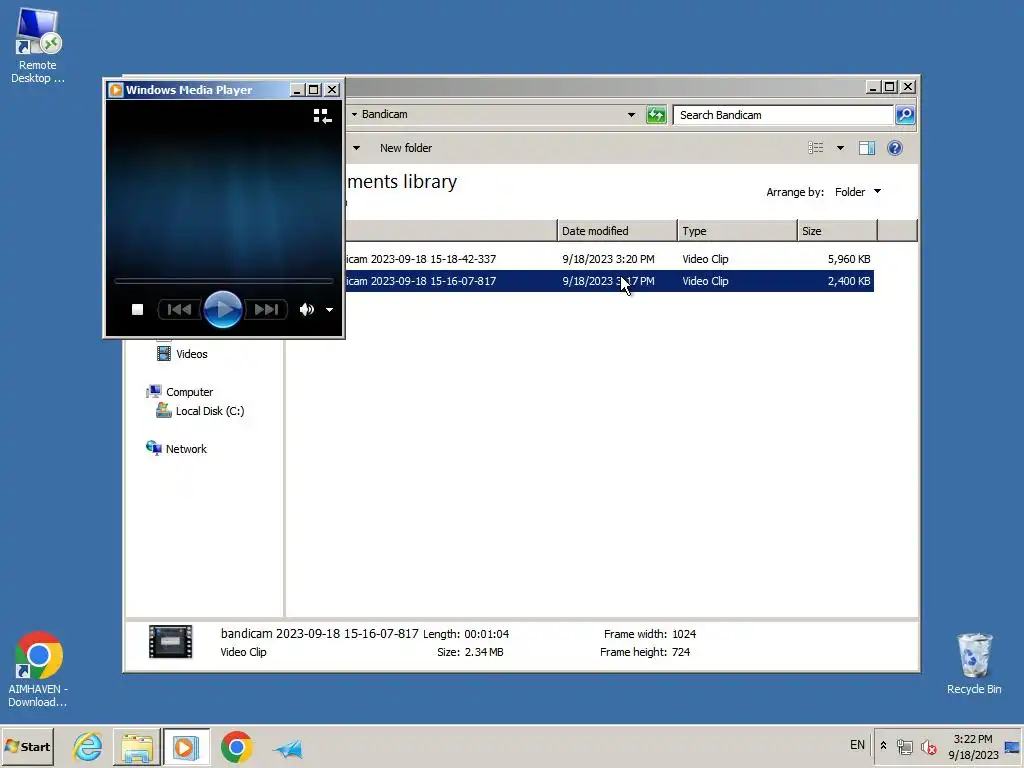Open volume dropdown arrow in Media Player
The height and width of the screenshot is (768, 1024).
click(x=330, y=310)
